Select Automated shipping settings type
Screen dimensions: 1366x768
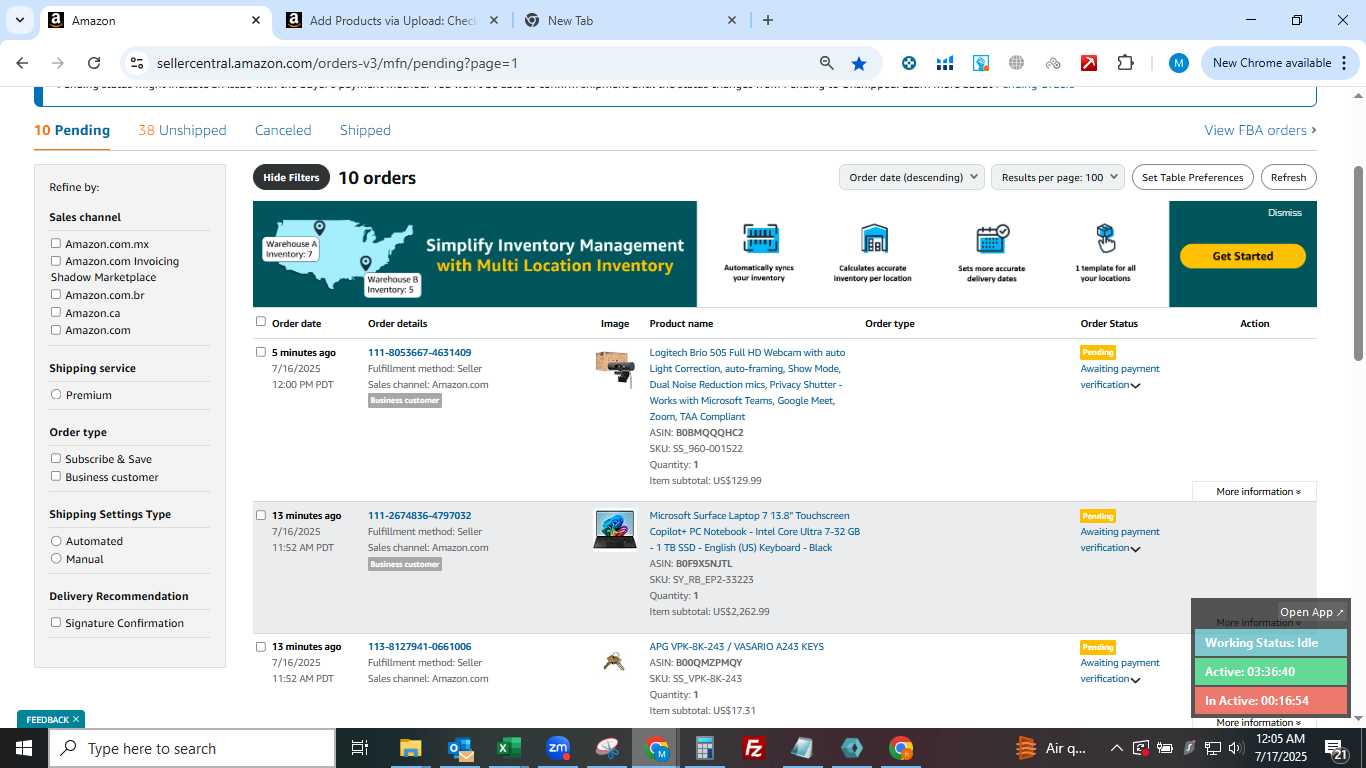[x=56, y=540]
